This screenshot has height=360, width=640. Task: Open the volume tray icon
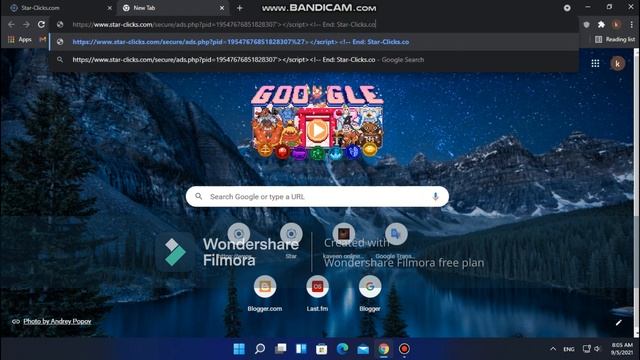[x=598, y=349]
